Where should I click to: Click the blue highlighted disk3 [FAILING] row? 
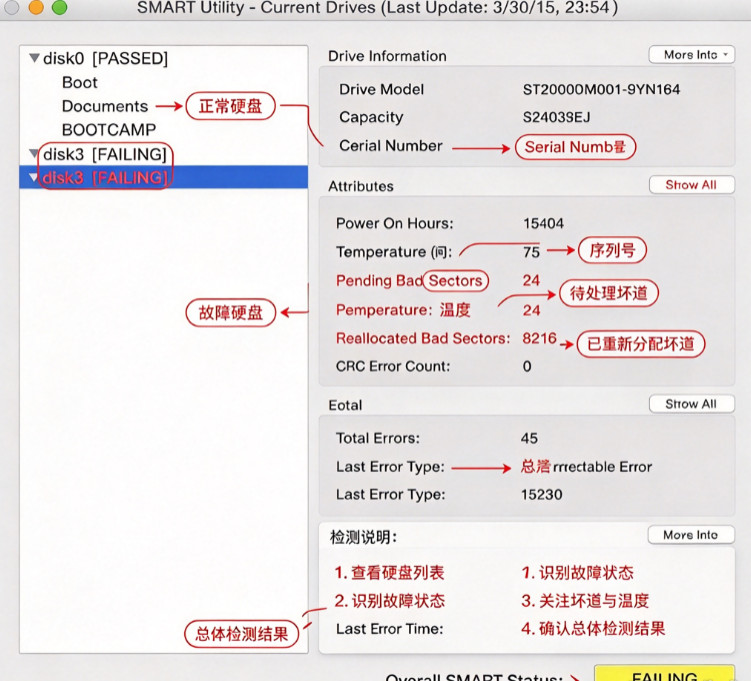coord(163,177)
